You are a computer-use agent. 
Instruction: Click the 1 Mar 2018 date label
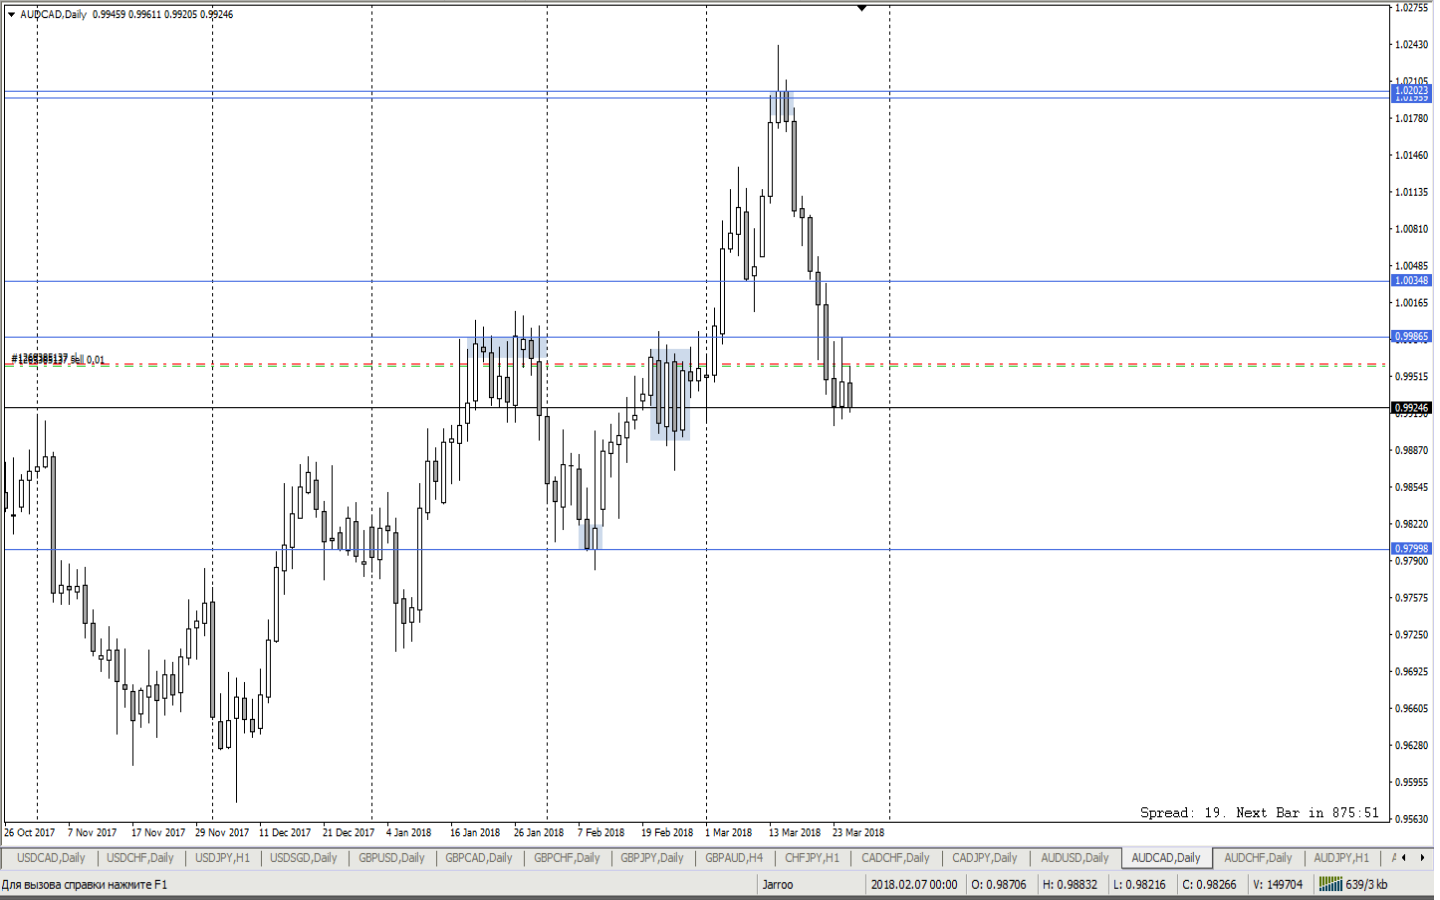click(728, 832)
